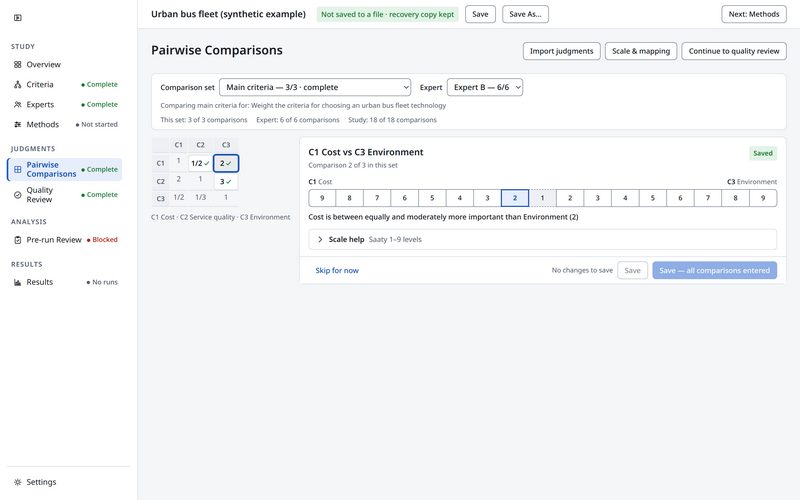This screenshot has width=800, height=500.
Task: Click the top bar Save button
Action: point(480,14)
